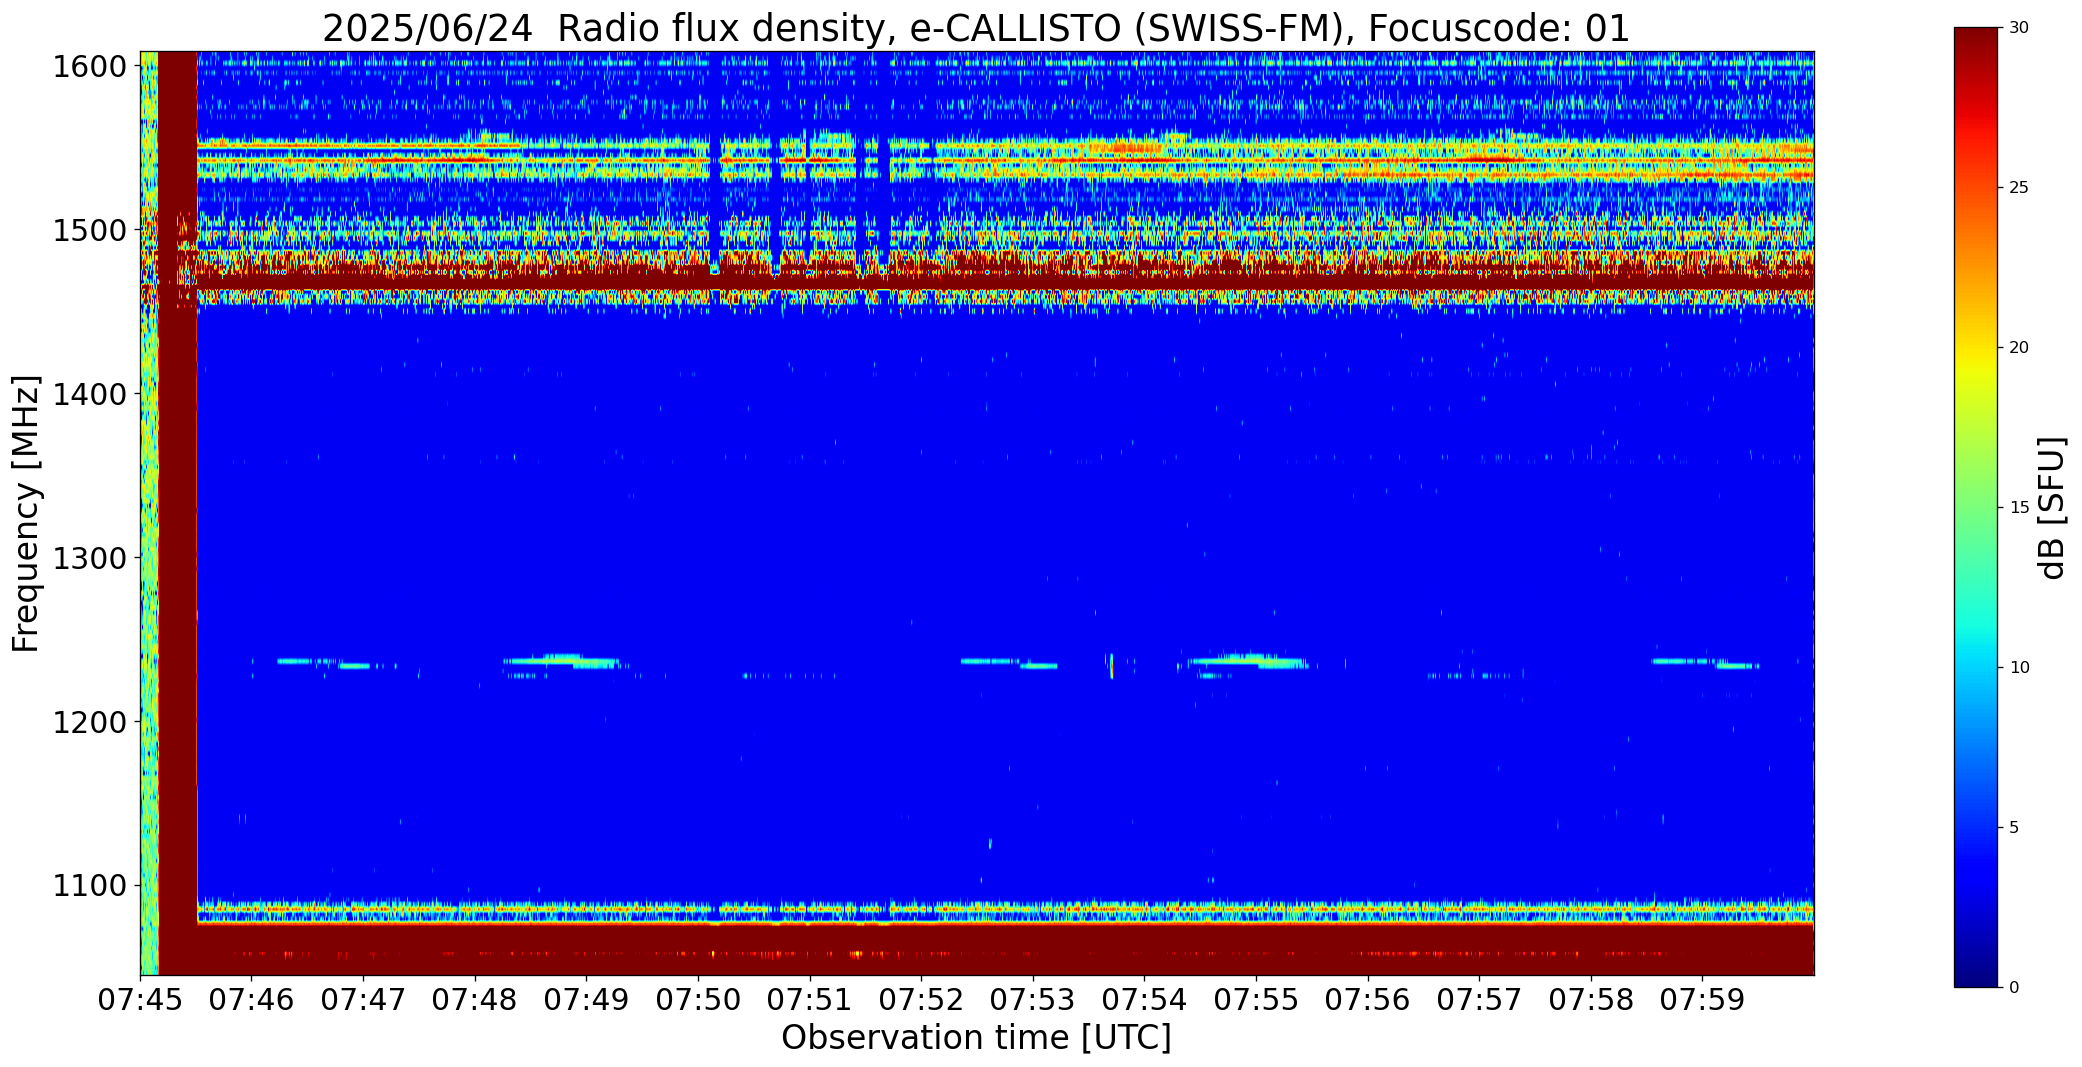Screen dimensions: 2082x1067
Task: Click the 1600 frequency tick label
Action: pyautogui.click(x=90, y=67)
